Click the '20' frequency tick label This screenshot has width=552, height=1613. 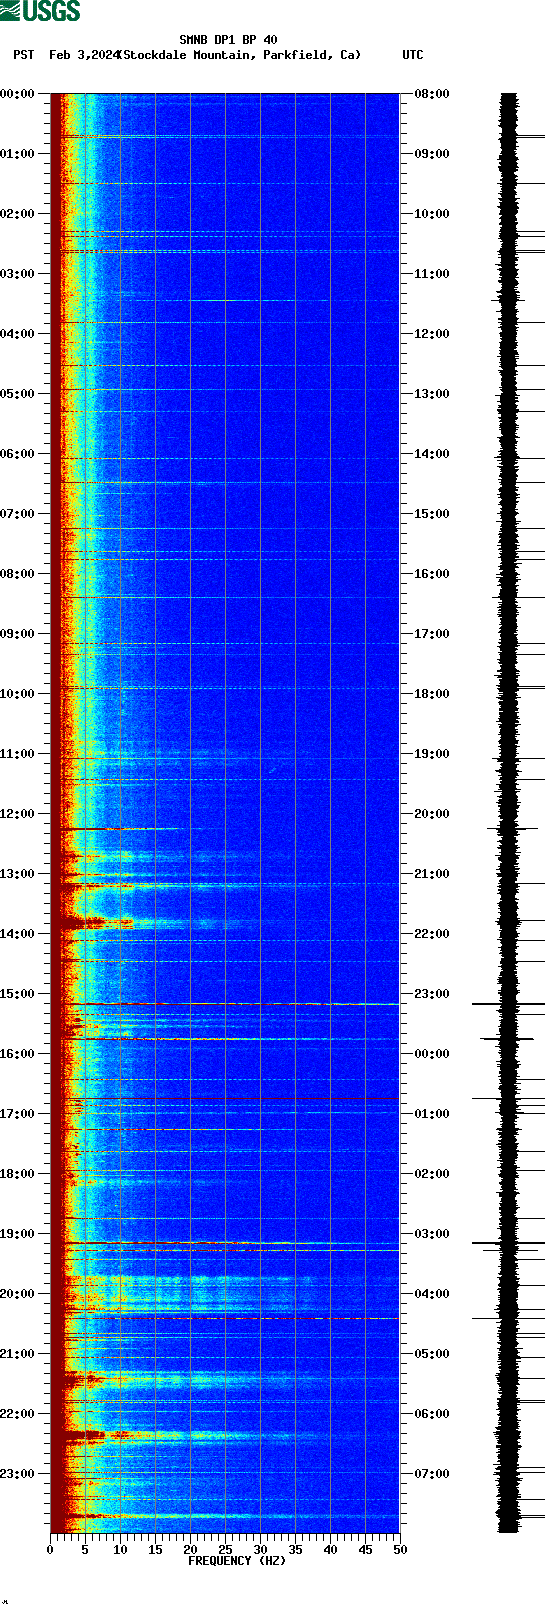click(x=190, y=1550)
